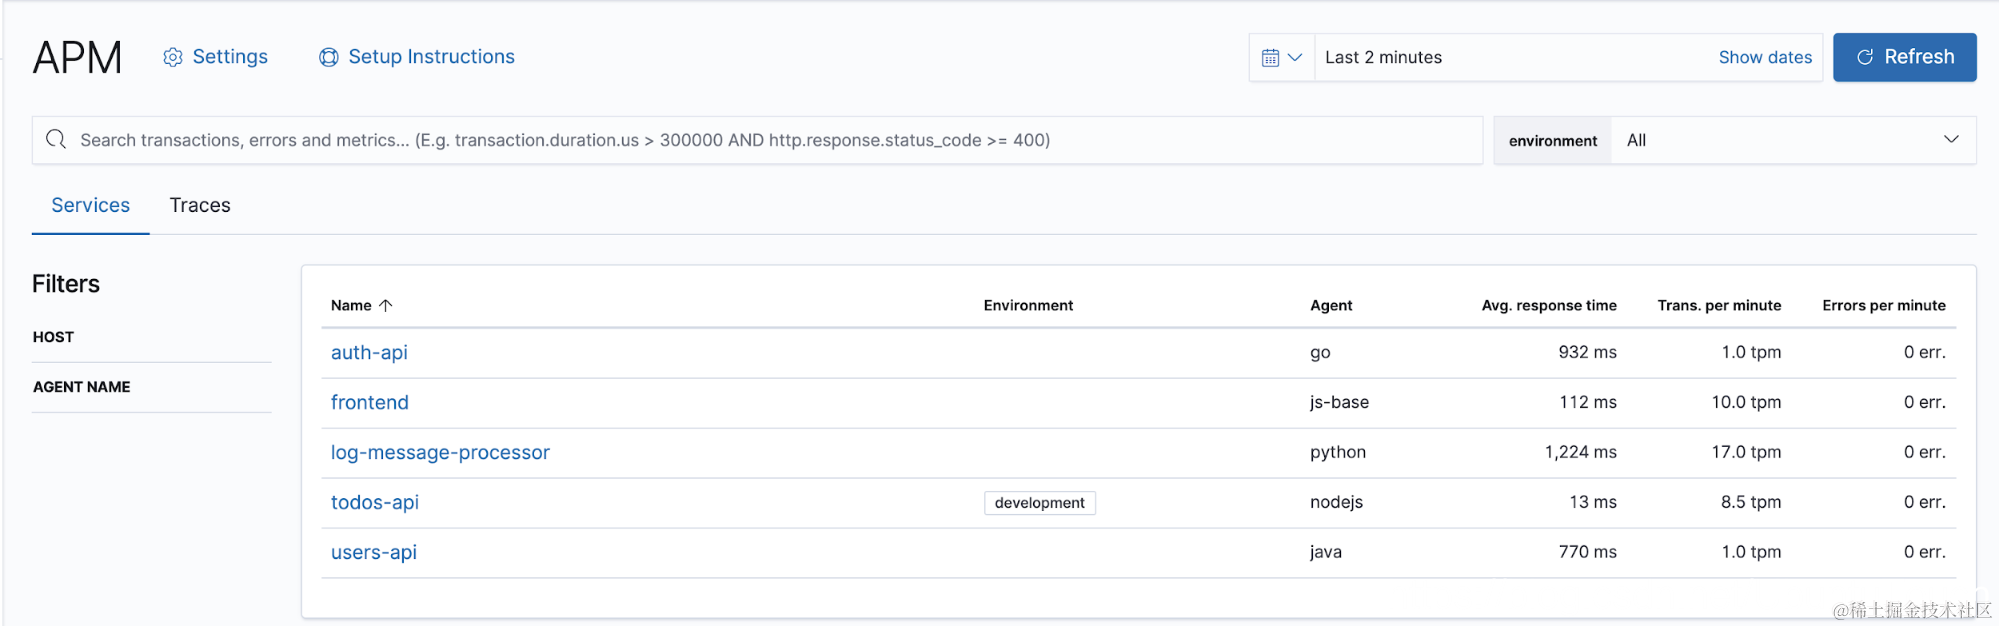Click the 8.5 tpm value
Screen dimensions: 1999x627
pyautogui.click(x=1751, y=502)
